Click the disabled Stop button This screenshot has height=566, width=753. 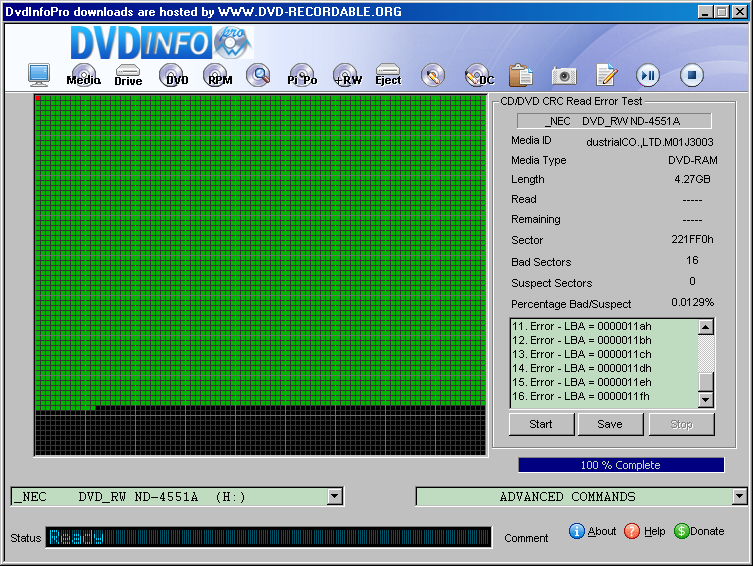tap(681, 424)
